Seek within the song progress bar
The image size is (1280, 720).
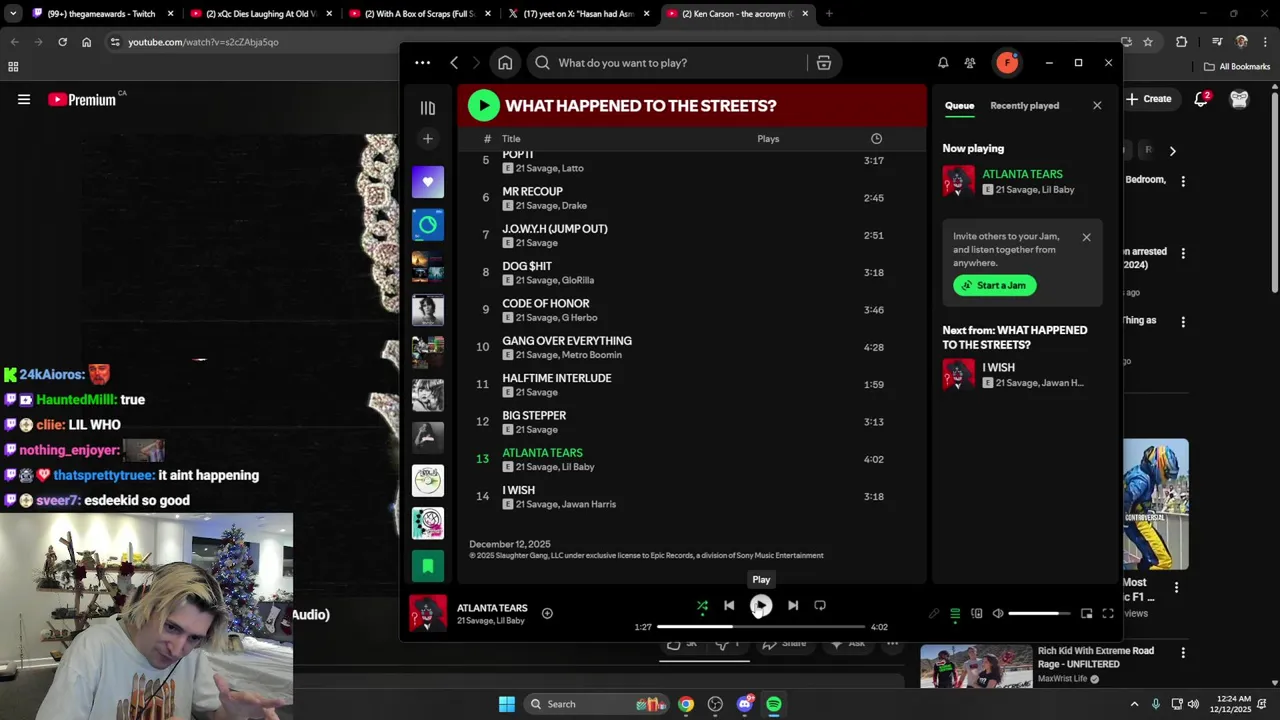(761, 627)
